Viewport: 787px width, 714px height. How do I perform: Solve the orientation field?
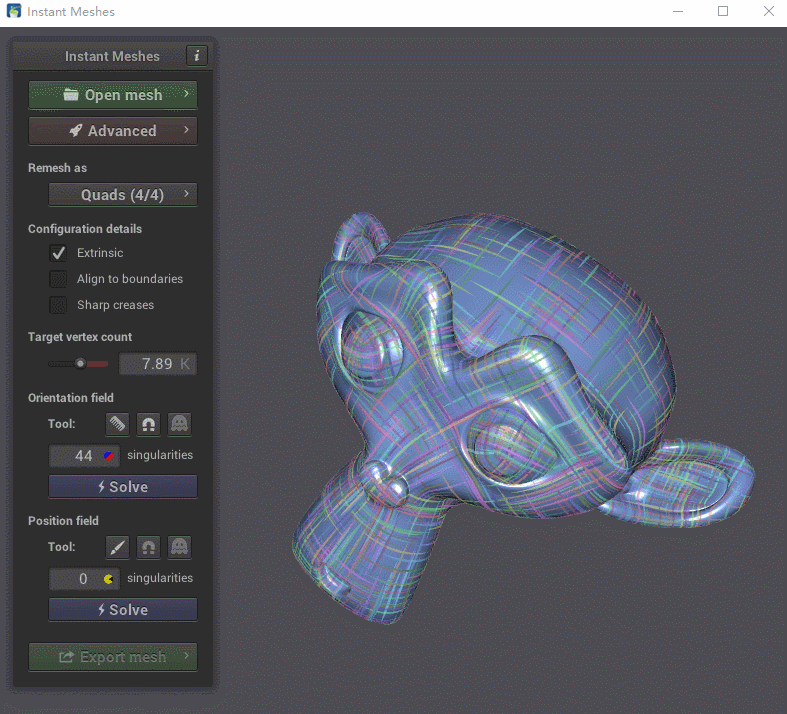123,487
